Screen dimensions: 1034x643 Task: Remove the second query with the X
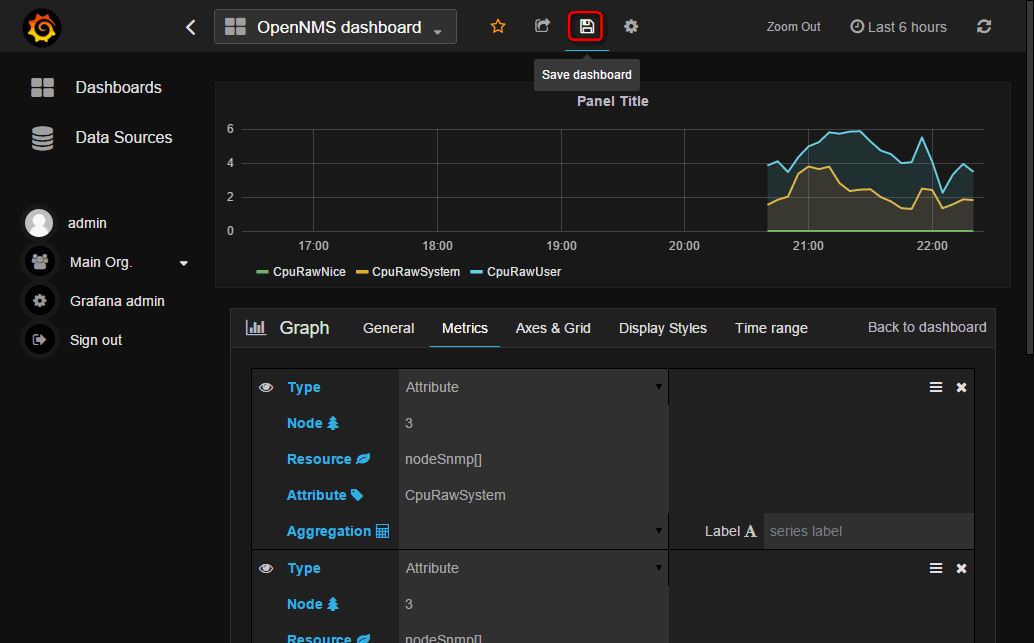click(961, 568)
